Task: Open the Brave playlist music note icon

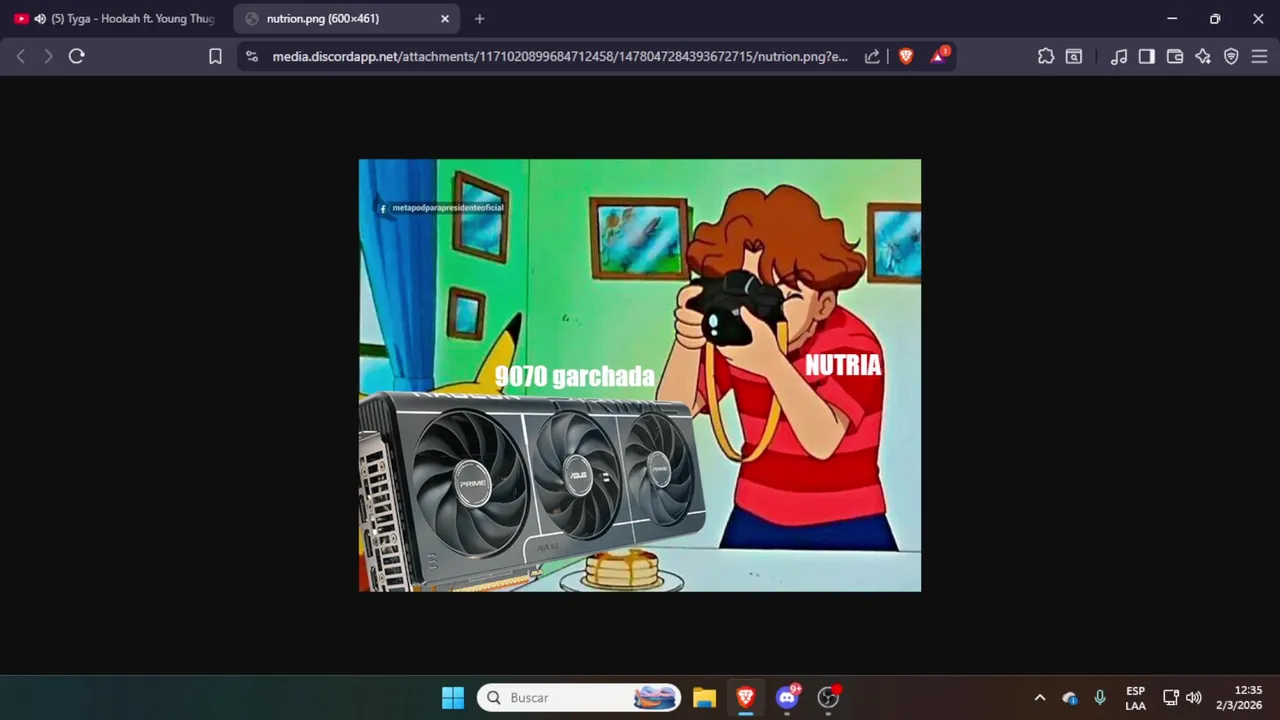Action: coord(1119,57)
